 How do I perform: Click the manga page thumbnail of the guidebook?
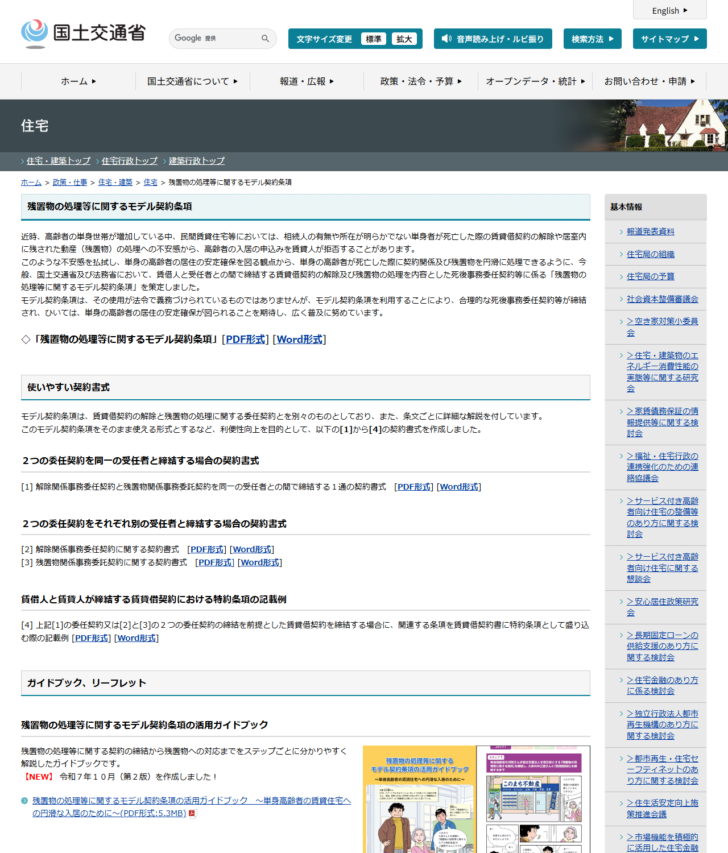[x=534, y=799]
